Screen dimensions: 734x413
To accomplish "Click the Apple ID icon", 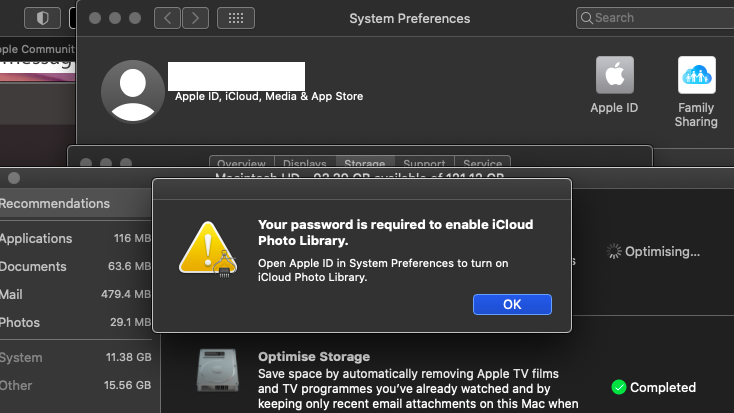I will 615,76.
